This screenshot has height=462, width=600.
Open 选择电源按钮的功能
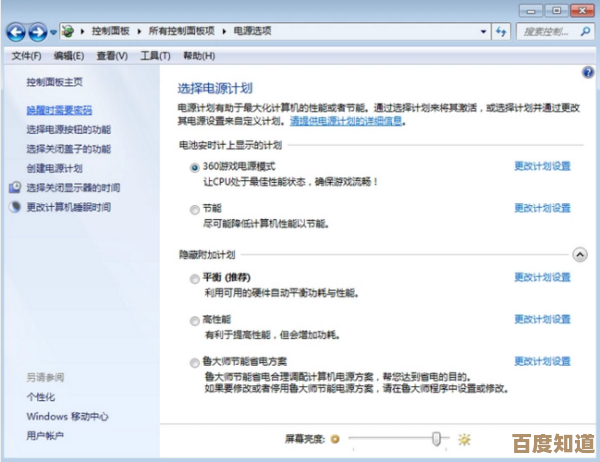point(68,130)
